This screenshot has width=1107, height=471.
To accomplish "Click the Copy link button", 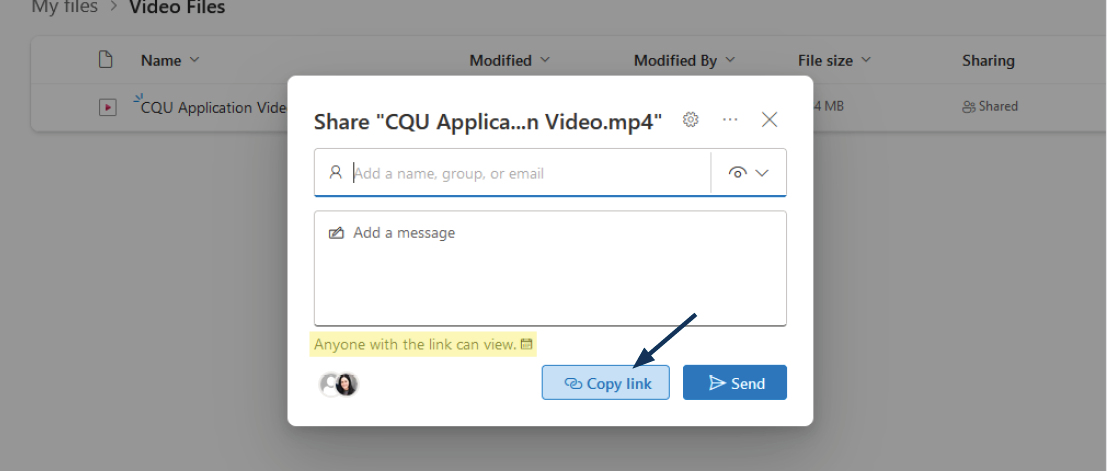I will (606, 383).
